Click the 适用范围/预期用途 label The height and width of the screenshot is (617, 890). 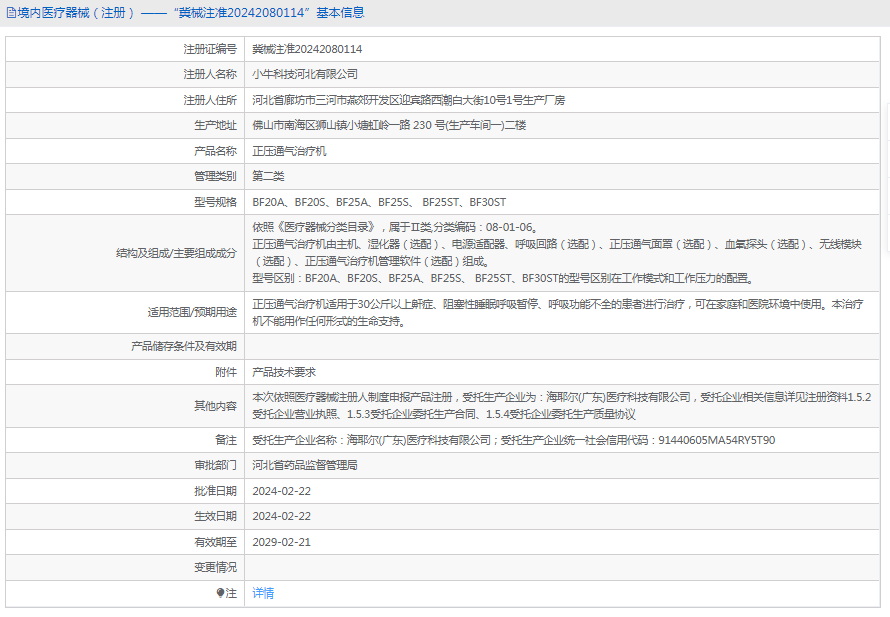pos(192,312)
